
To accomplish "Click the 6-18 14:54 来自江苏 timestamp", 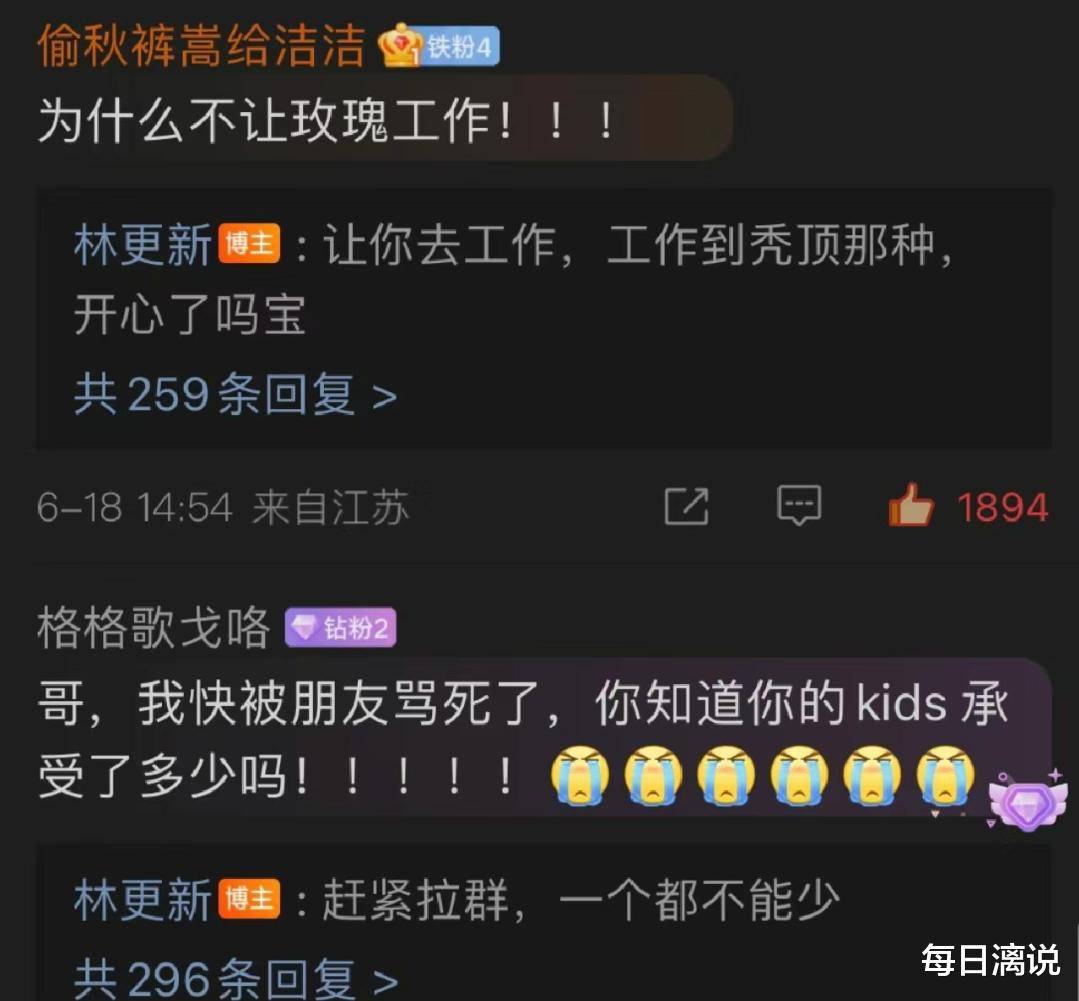I will pos(223,508).
